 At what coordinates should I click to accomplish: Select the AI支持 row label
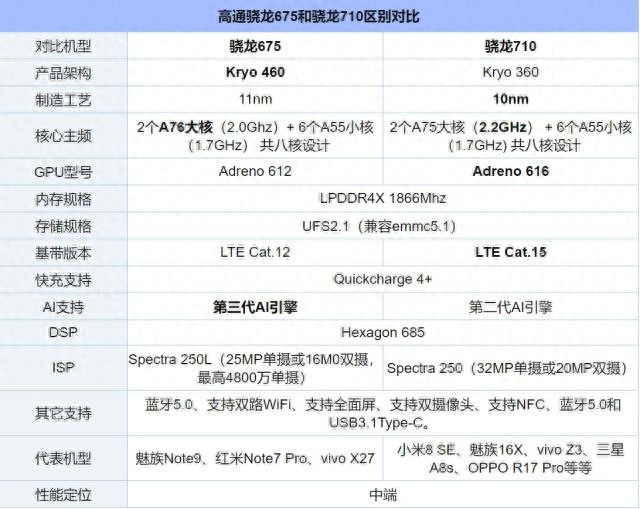63,307
